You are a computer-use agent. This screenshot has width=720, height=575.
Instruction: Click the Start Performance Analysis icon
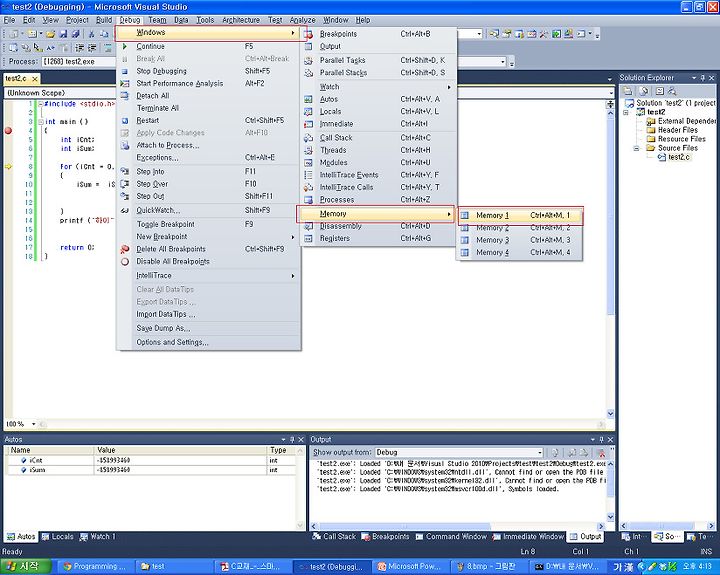click(x=124, y=84)
